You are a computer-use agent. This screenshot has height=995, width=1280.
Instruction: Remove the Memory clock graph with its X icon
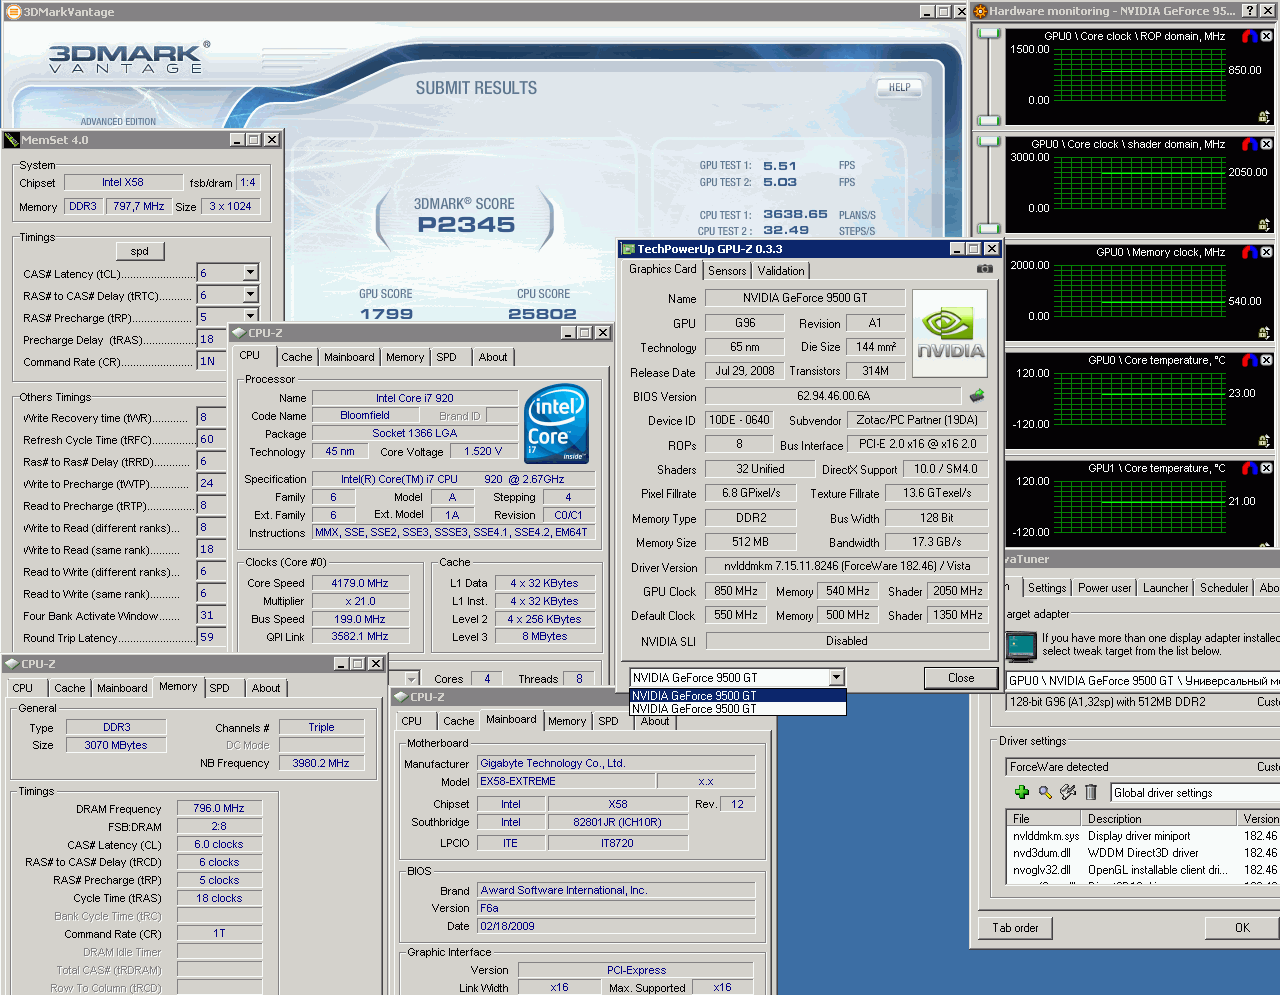1266,252
